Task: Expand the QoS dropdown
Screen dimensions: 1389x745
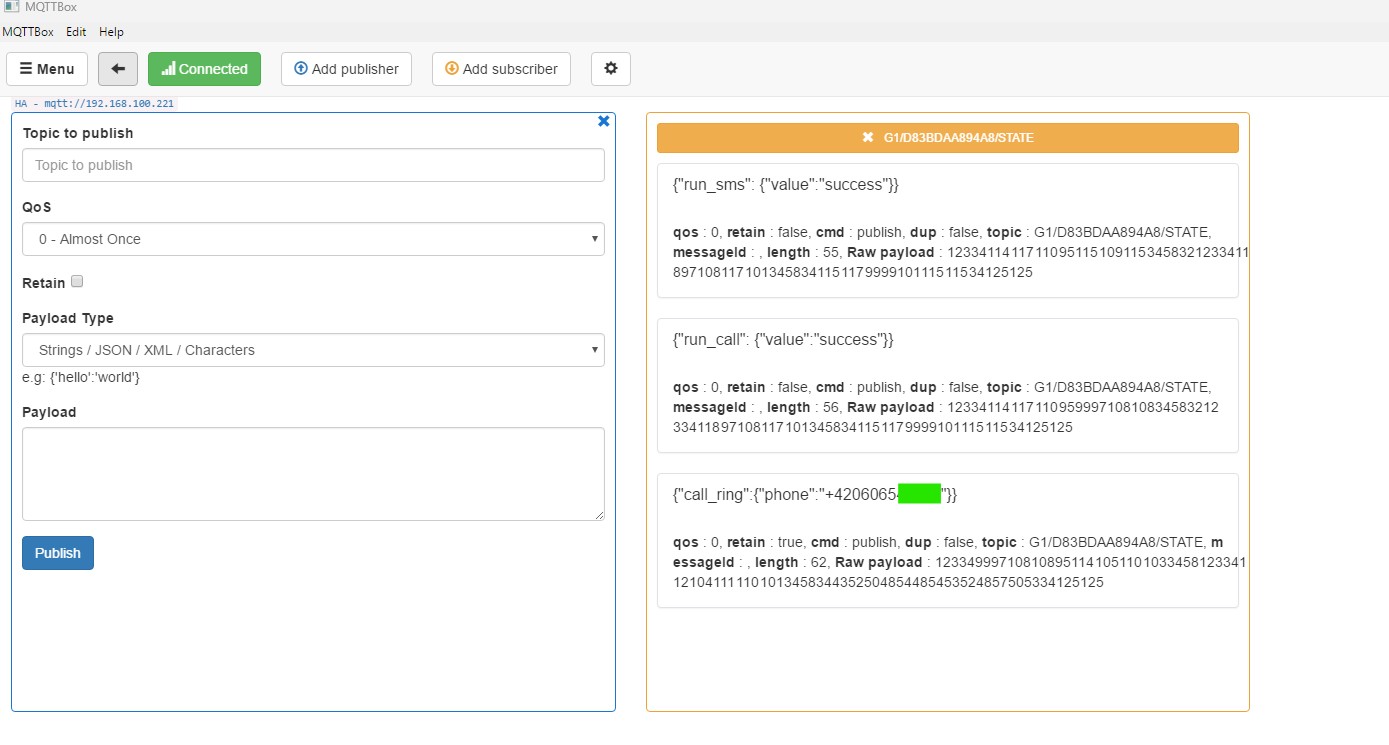Action: tap(313, 239)
